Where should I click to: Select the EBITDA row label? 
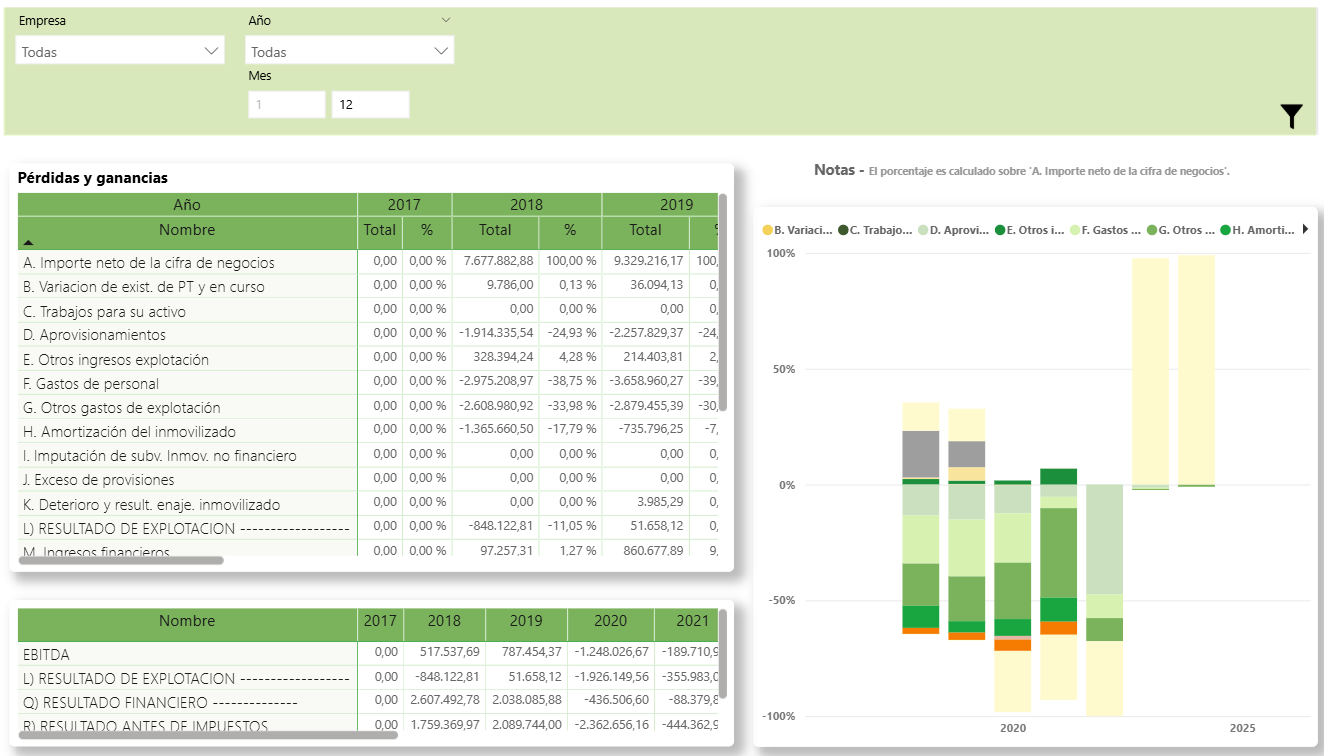(46, 654)
